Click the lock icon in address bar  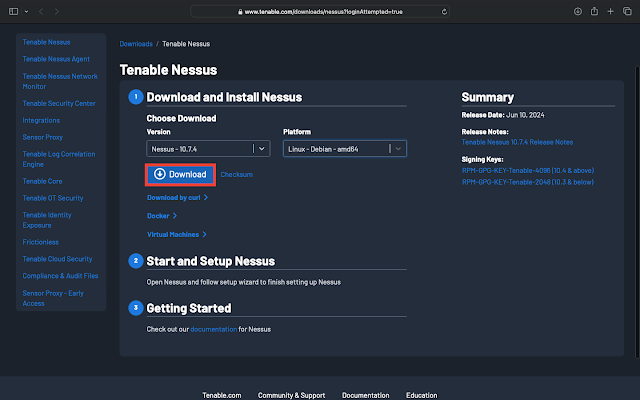pos(240,12)
